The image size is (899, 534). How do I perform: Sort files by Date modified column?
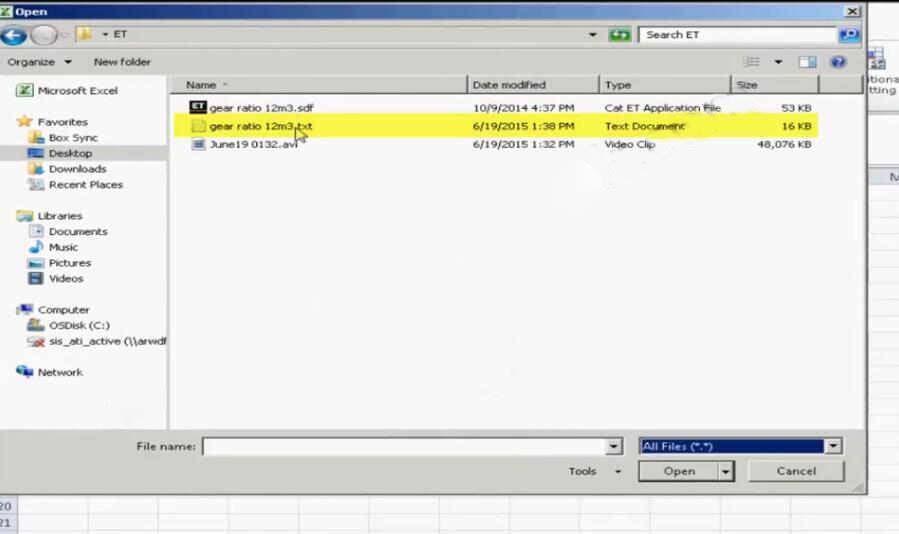point(533,84)
